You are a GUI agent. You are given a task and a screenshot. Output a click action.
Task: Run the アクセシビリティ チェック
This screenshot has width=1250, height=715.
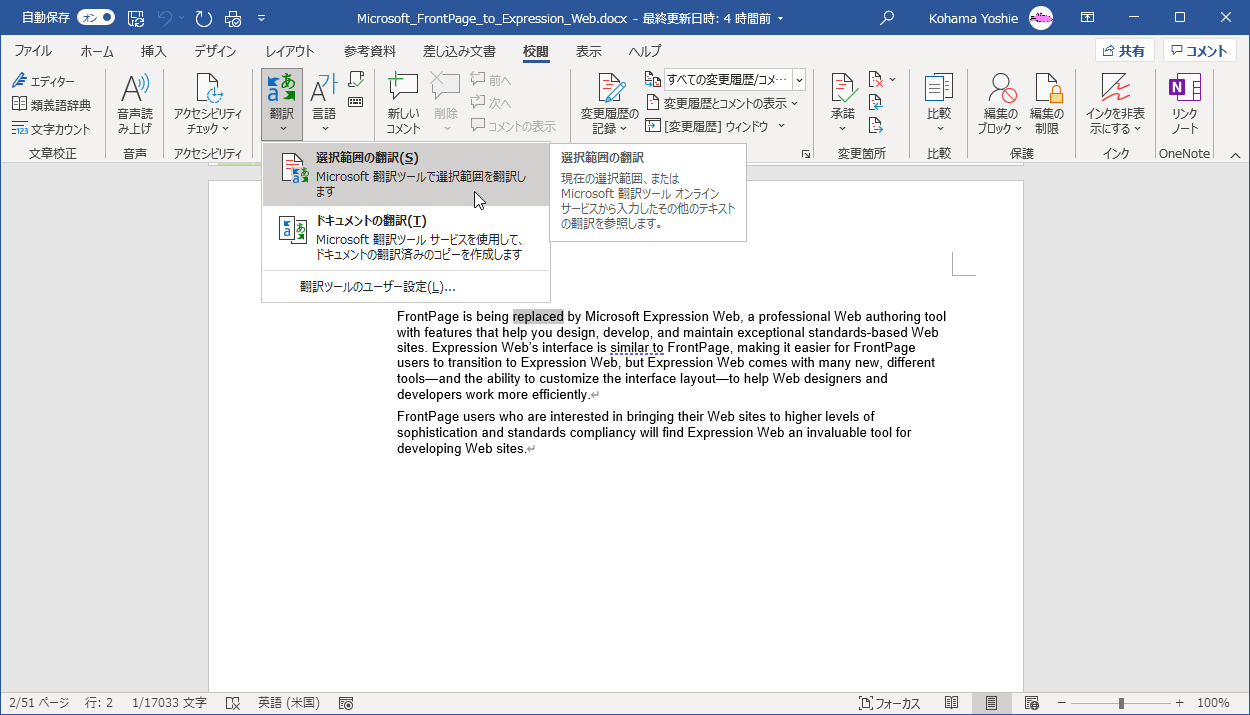tap(207, 103)
